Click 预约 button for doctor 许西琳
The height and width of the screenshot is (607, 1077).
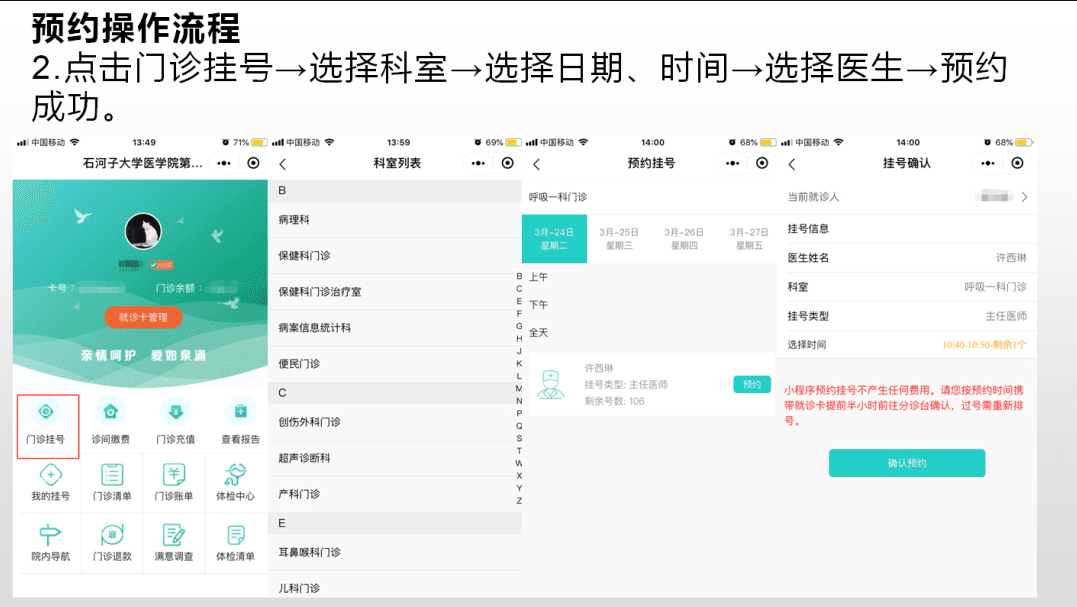(x=752, y=384)
